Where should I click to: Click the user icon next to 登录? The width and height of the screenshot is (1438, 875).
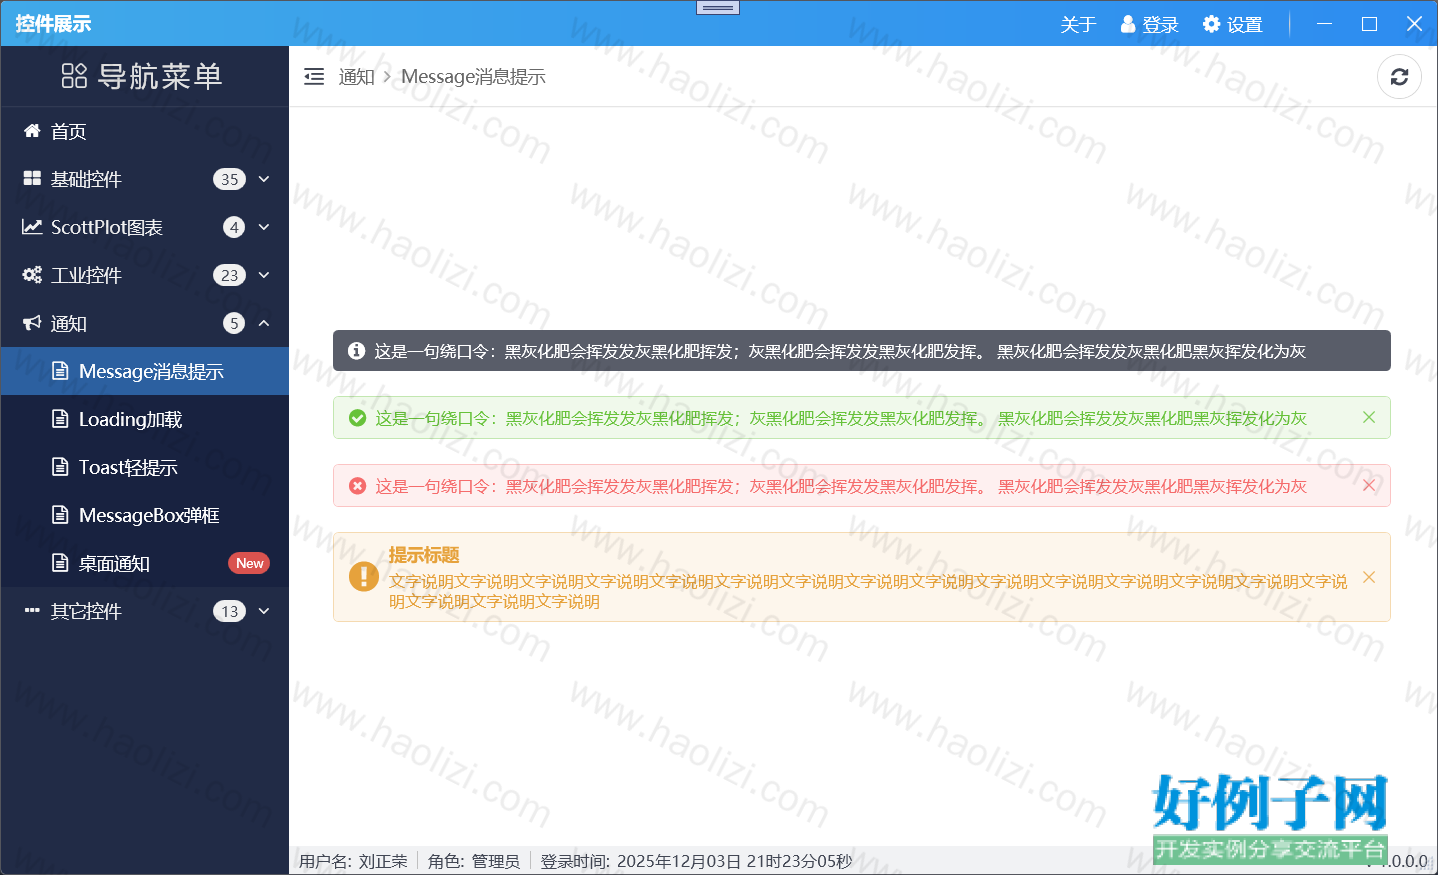click(1128, 24)
